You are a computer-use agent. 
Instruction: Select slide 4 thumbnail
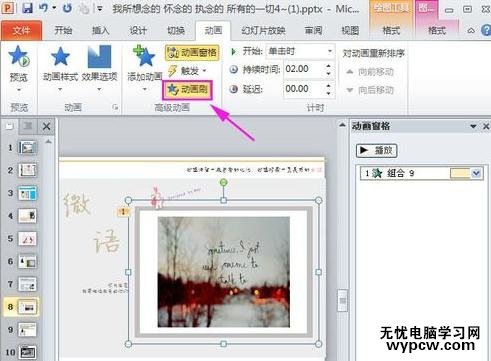coord(28,216)
